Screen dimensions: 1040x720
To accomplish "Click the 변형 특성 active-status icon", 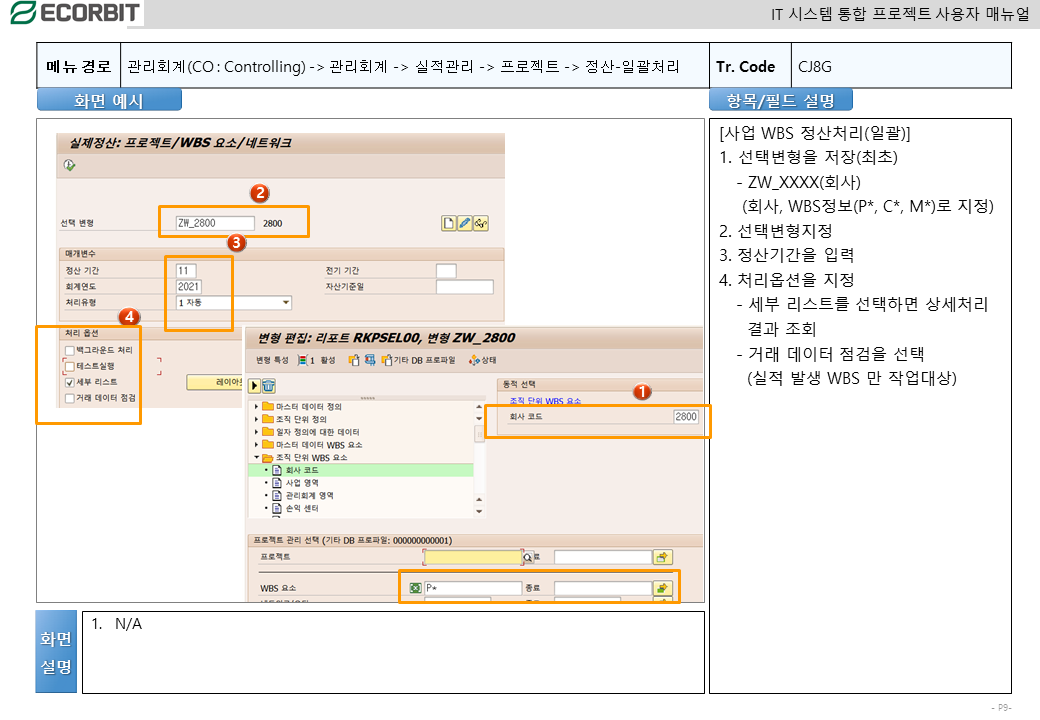I will [302, 360].
